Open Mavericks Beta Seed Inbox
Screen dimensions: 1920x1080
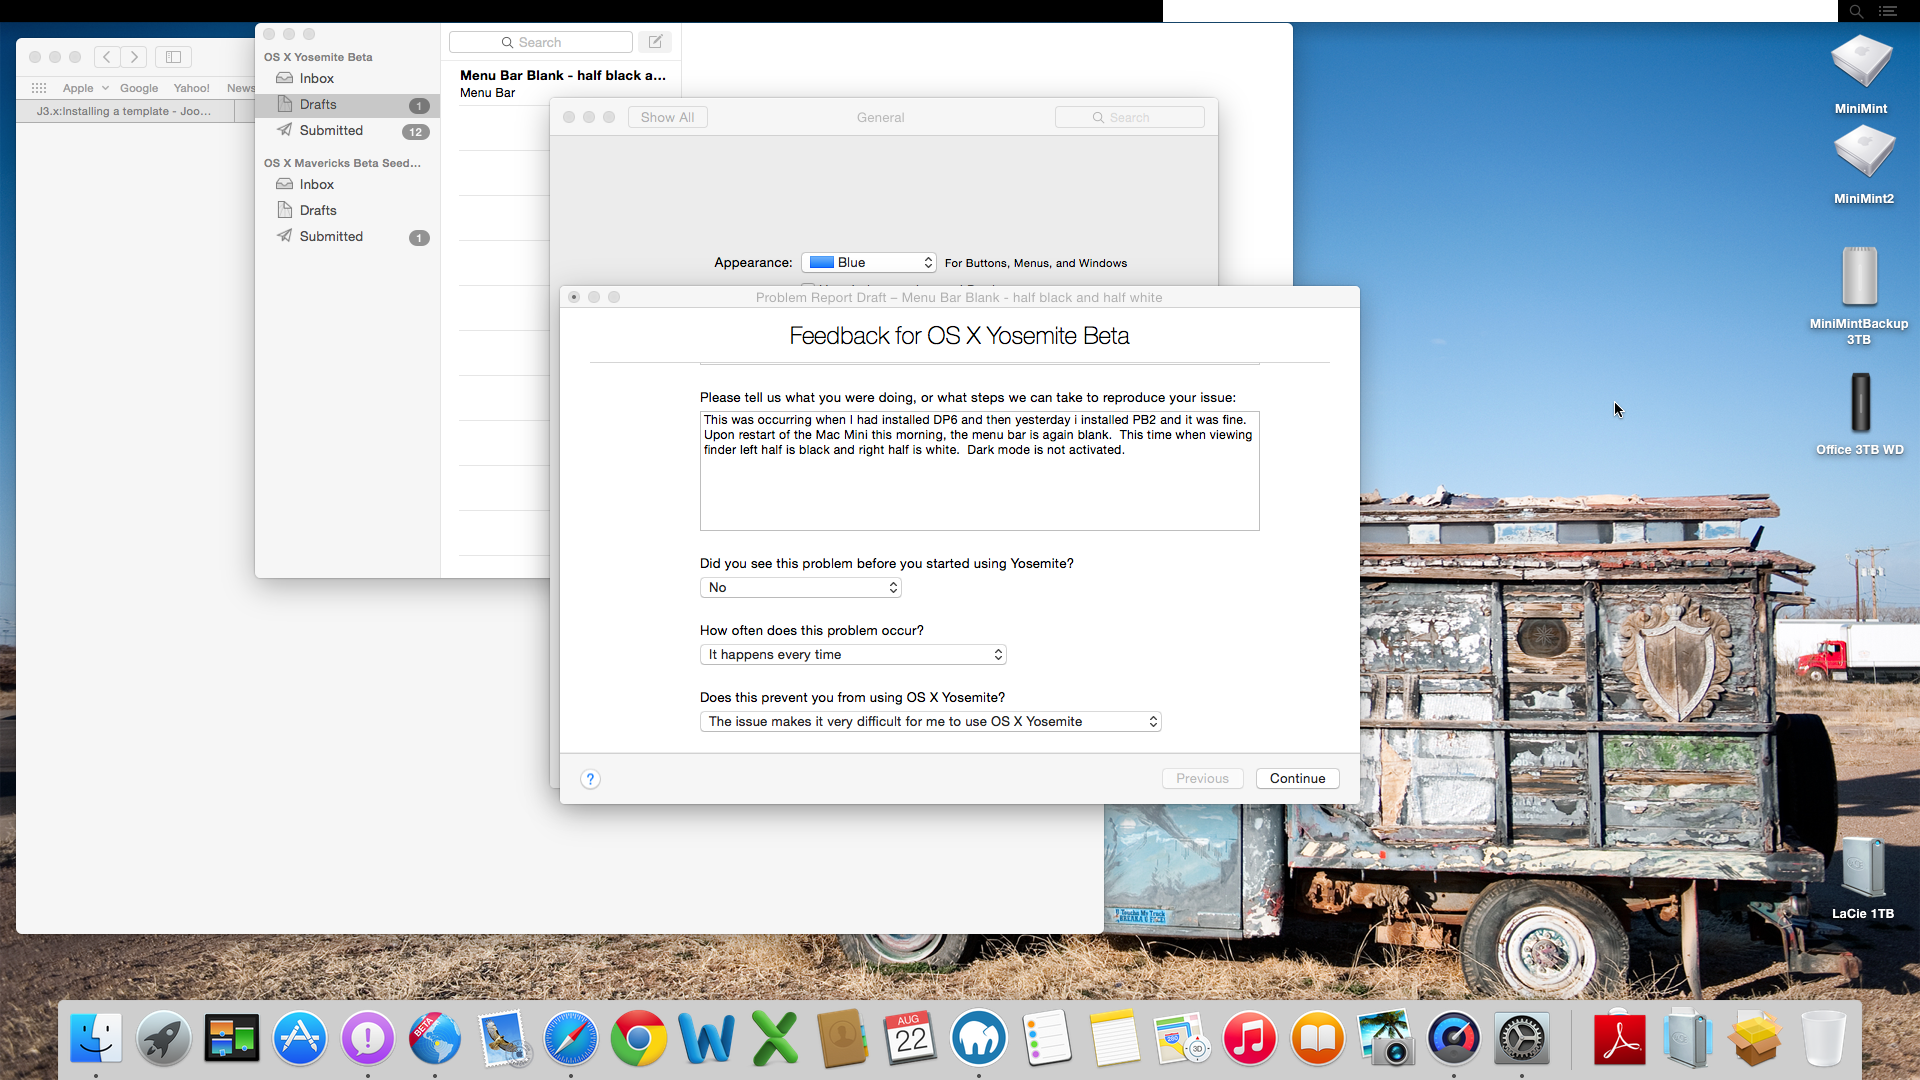pyautogui.click(x=347, y=184)
